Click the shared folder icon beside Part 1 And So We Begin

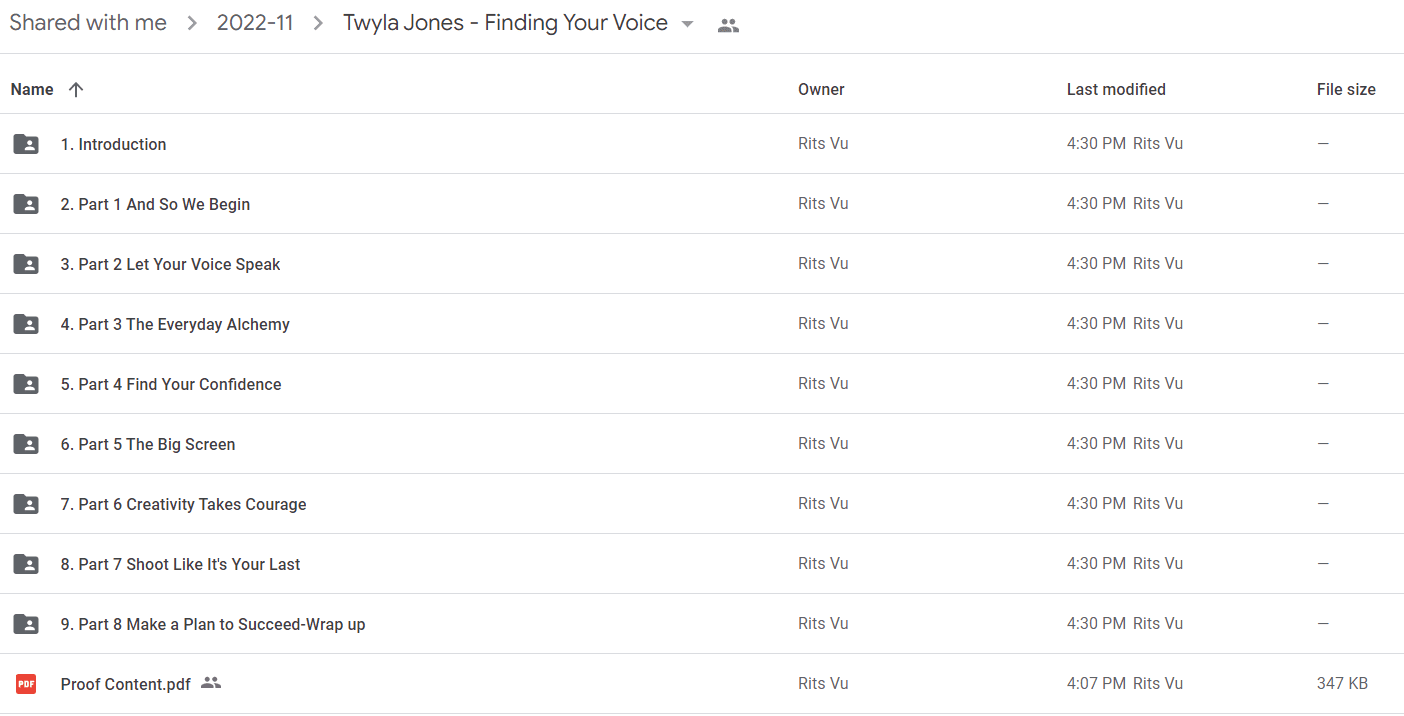click(x=26, y=204)
